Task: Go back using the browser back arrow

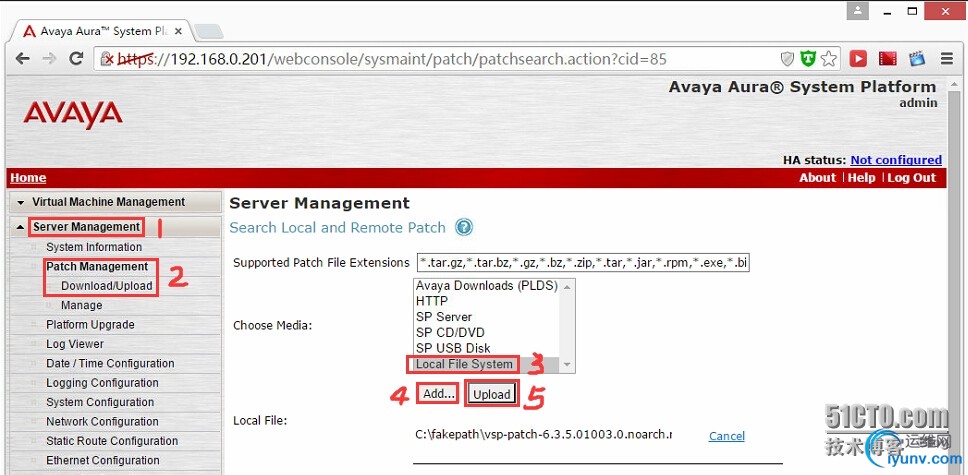Action: tap(22, 59)
